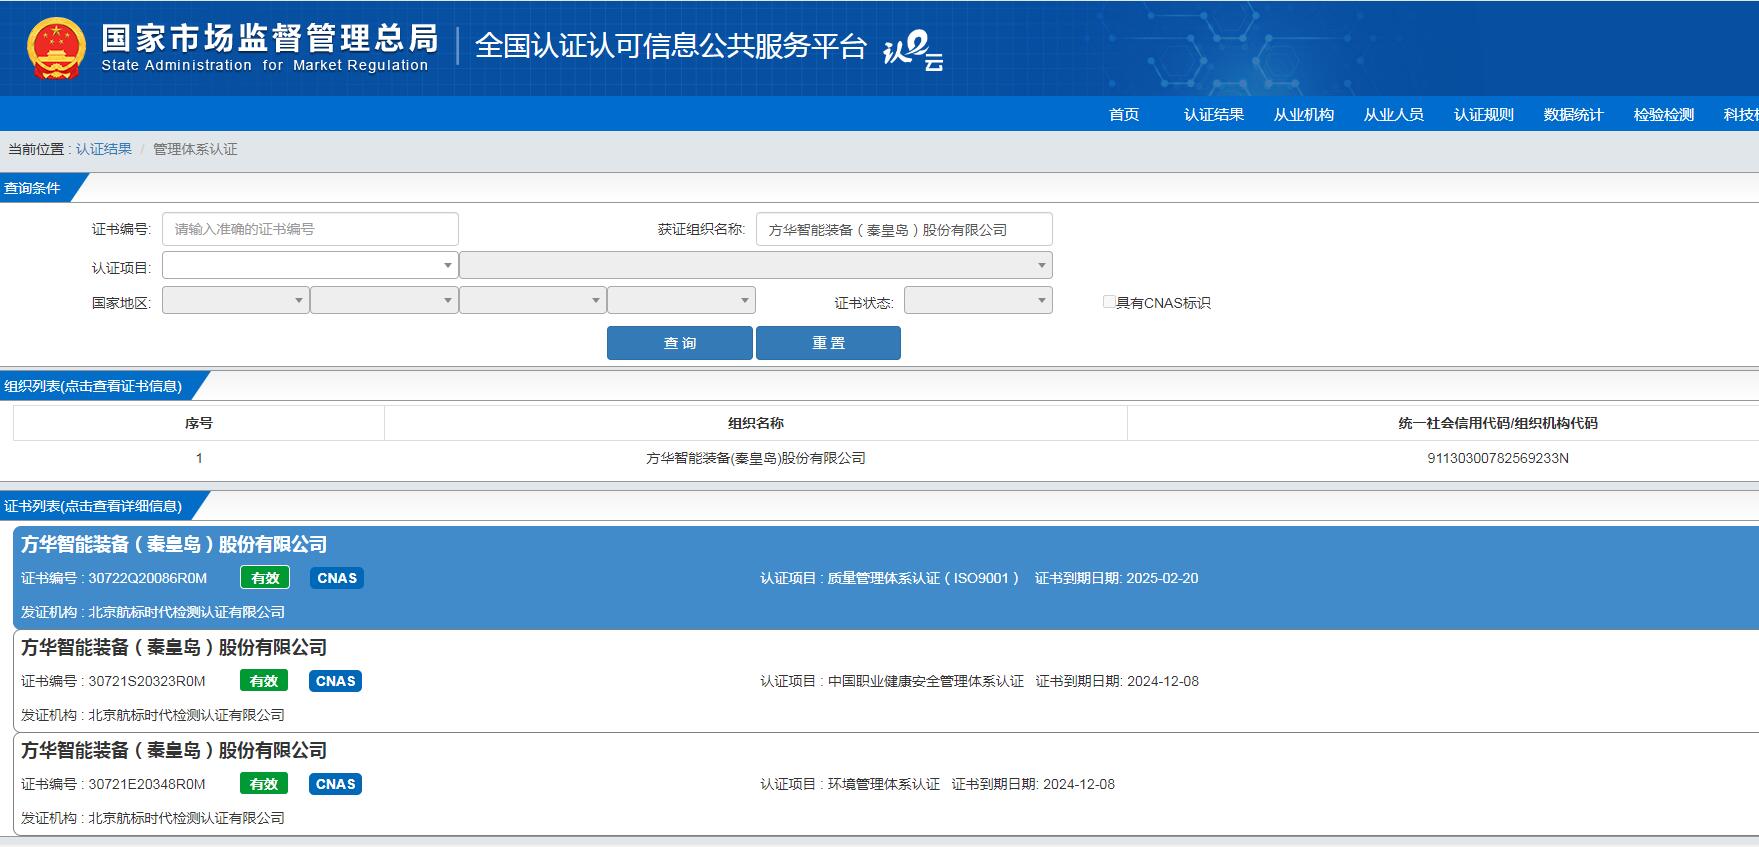Open certificate card title with 30721E20348R0M
The width and height of the screenshot is (1759, 847).
[174, 750]
